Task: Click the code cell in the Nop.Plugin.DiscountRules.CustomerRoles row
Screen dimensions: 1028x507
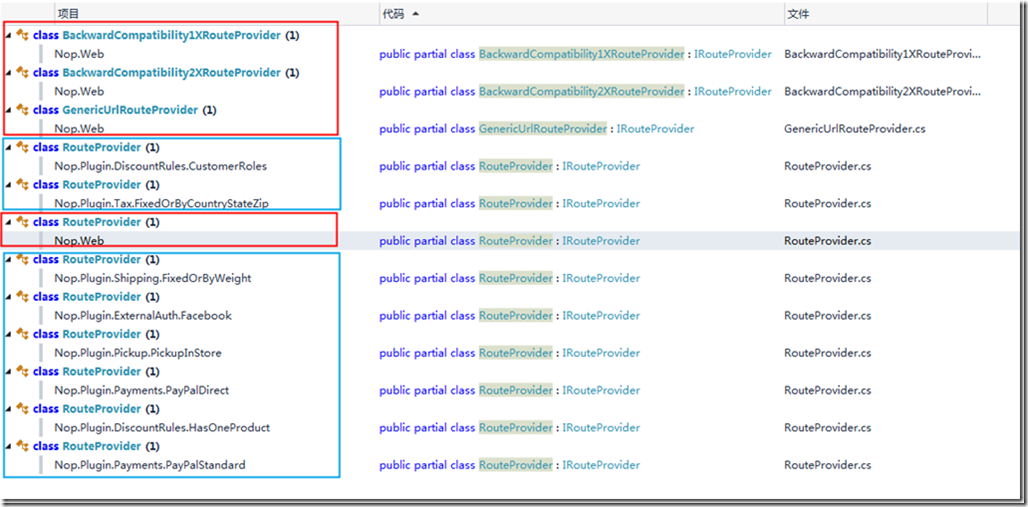Action: (509, 166)
